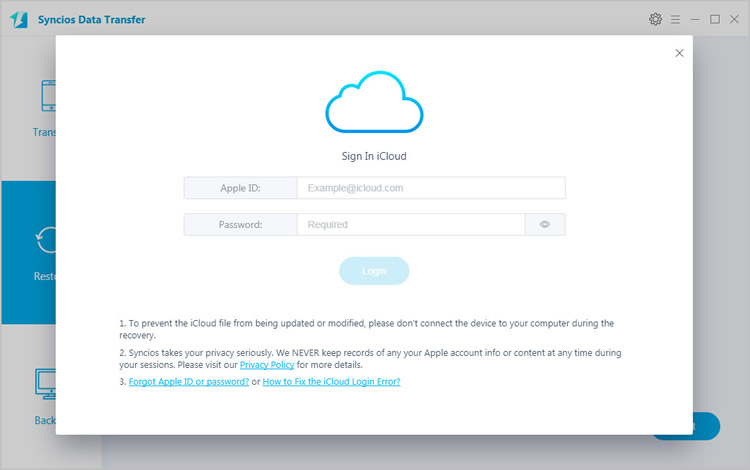Click the Syncios logo icon
750x470 pixels.
coord(19,20)
